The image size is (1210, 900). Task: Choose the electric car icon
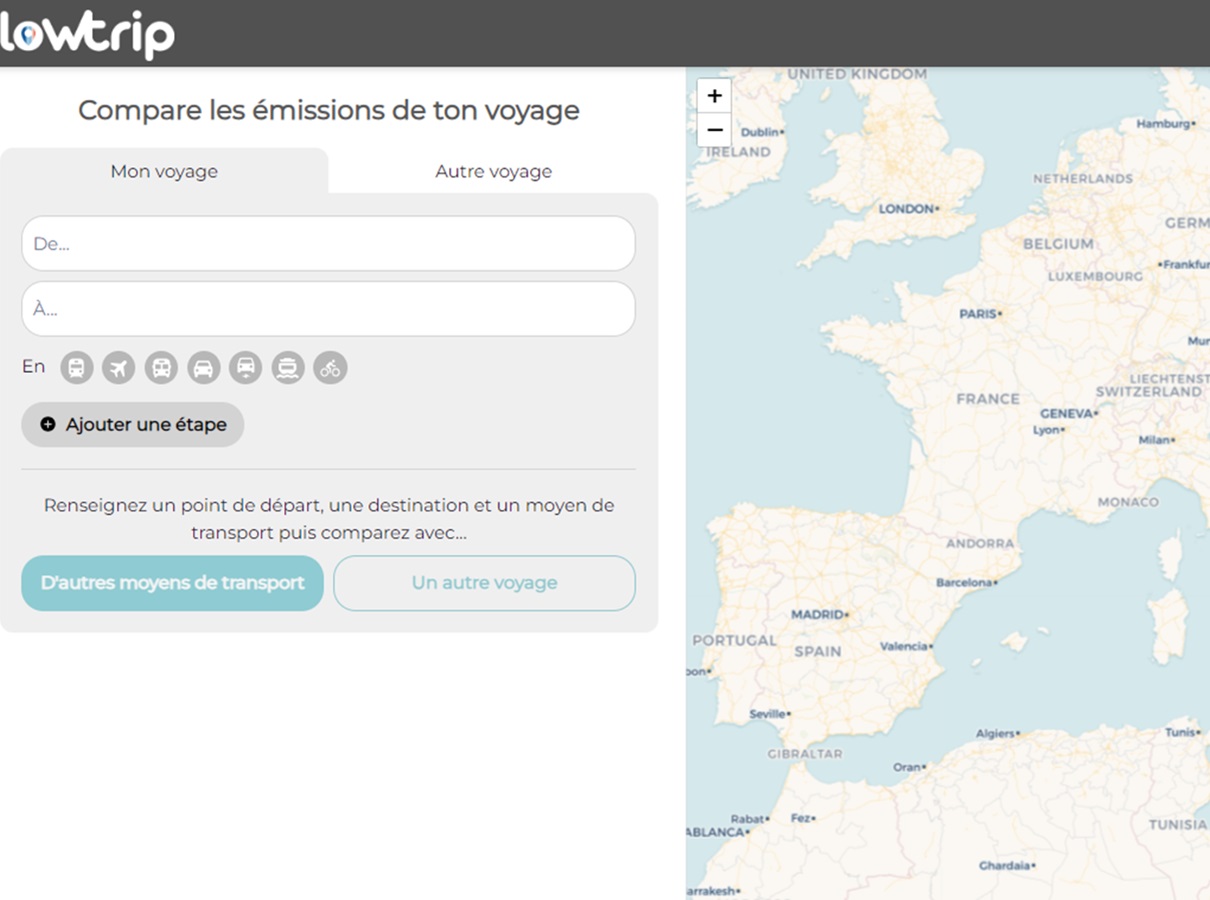[x=245, y=368]
